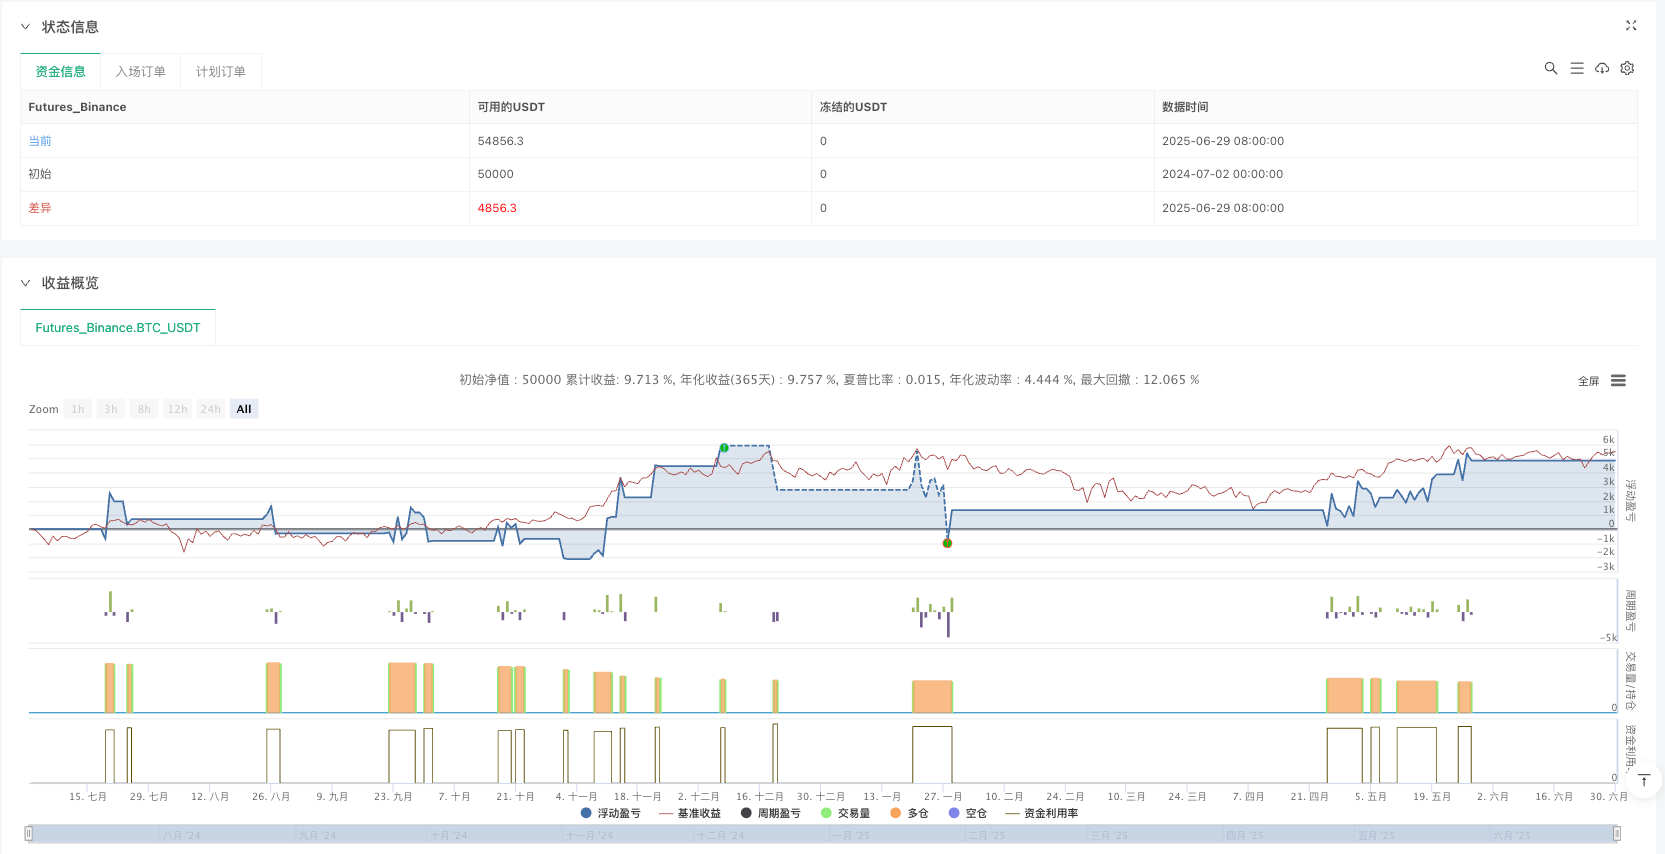The image size is (1665, 854).
Task: Switch to the 计划订单 tab
Action: [x=220, y=72]
